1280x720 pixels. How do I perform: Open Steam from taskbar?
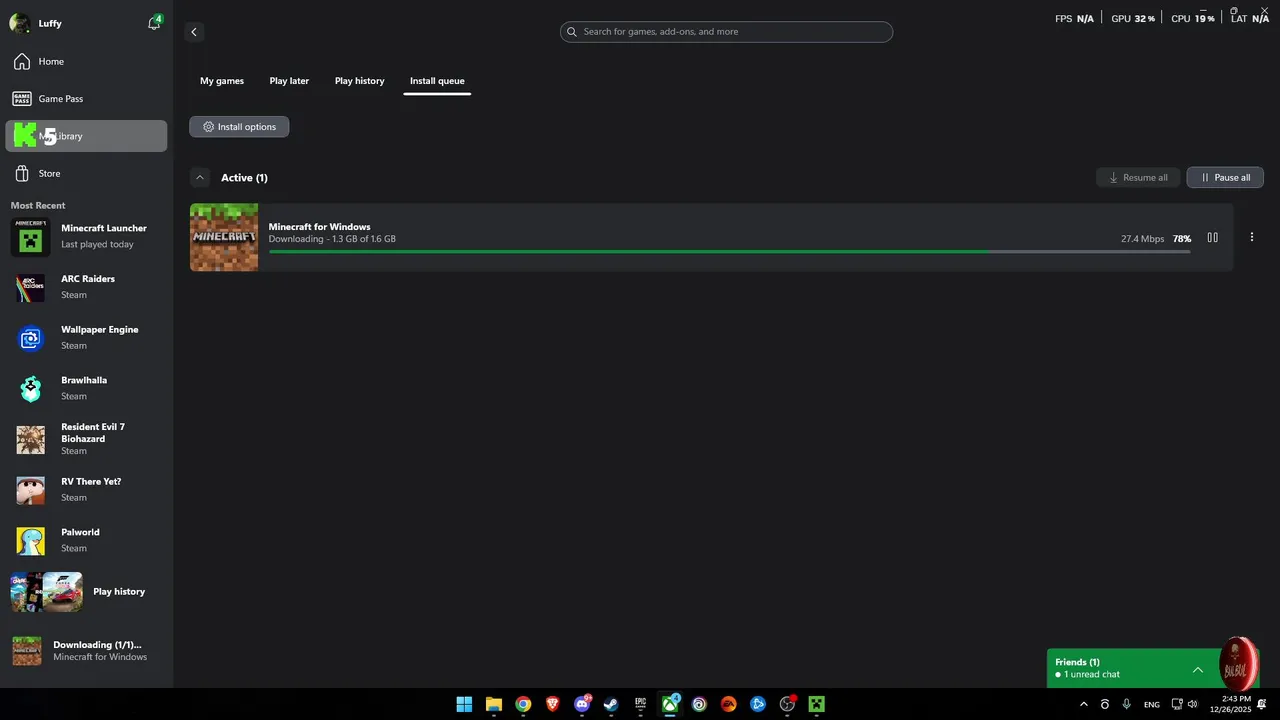611,705
